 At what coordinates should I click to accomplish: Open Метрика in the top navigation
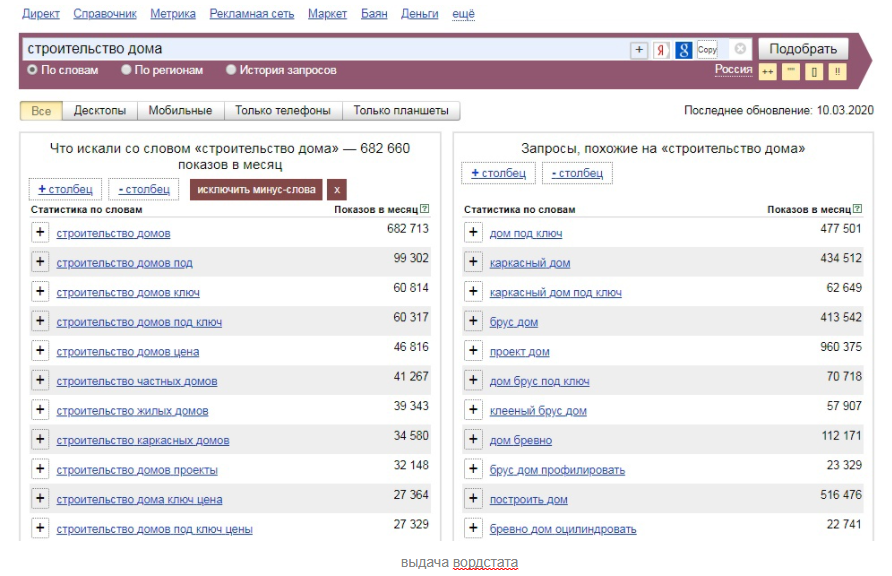point(173,14)
